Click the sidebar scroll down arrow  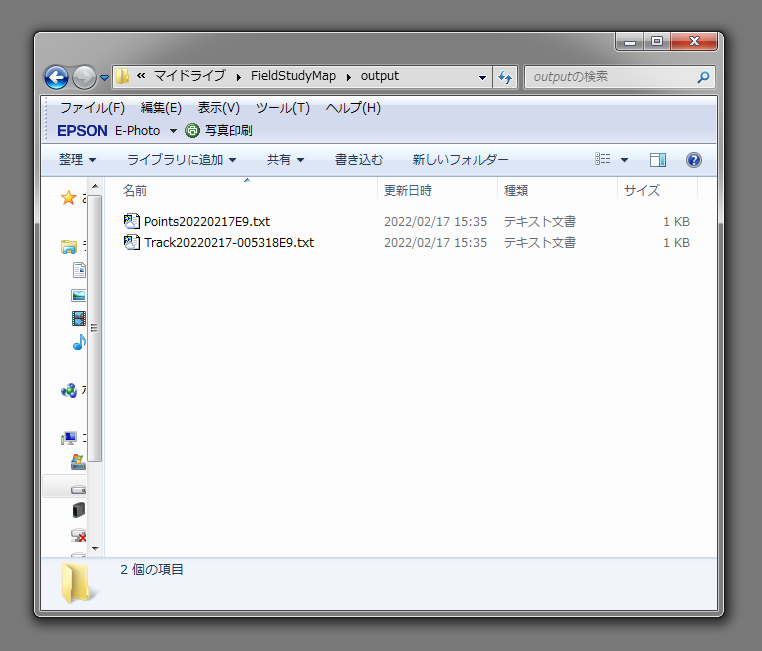(95, 549)
